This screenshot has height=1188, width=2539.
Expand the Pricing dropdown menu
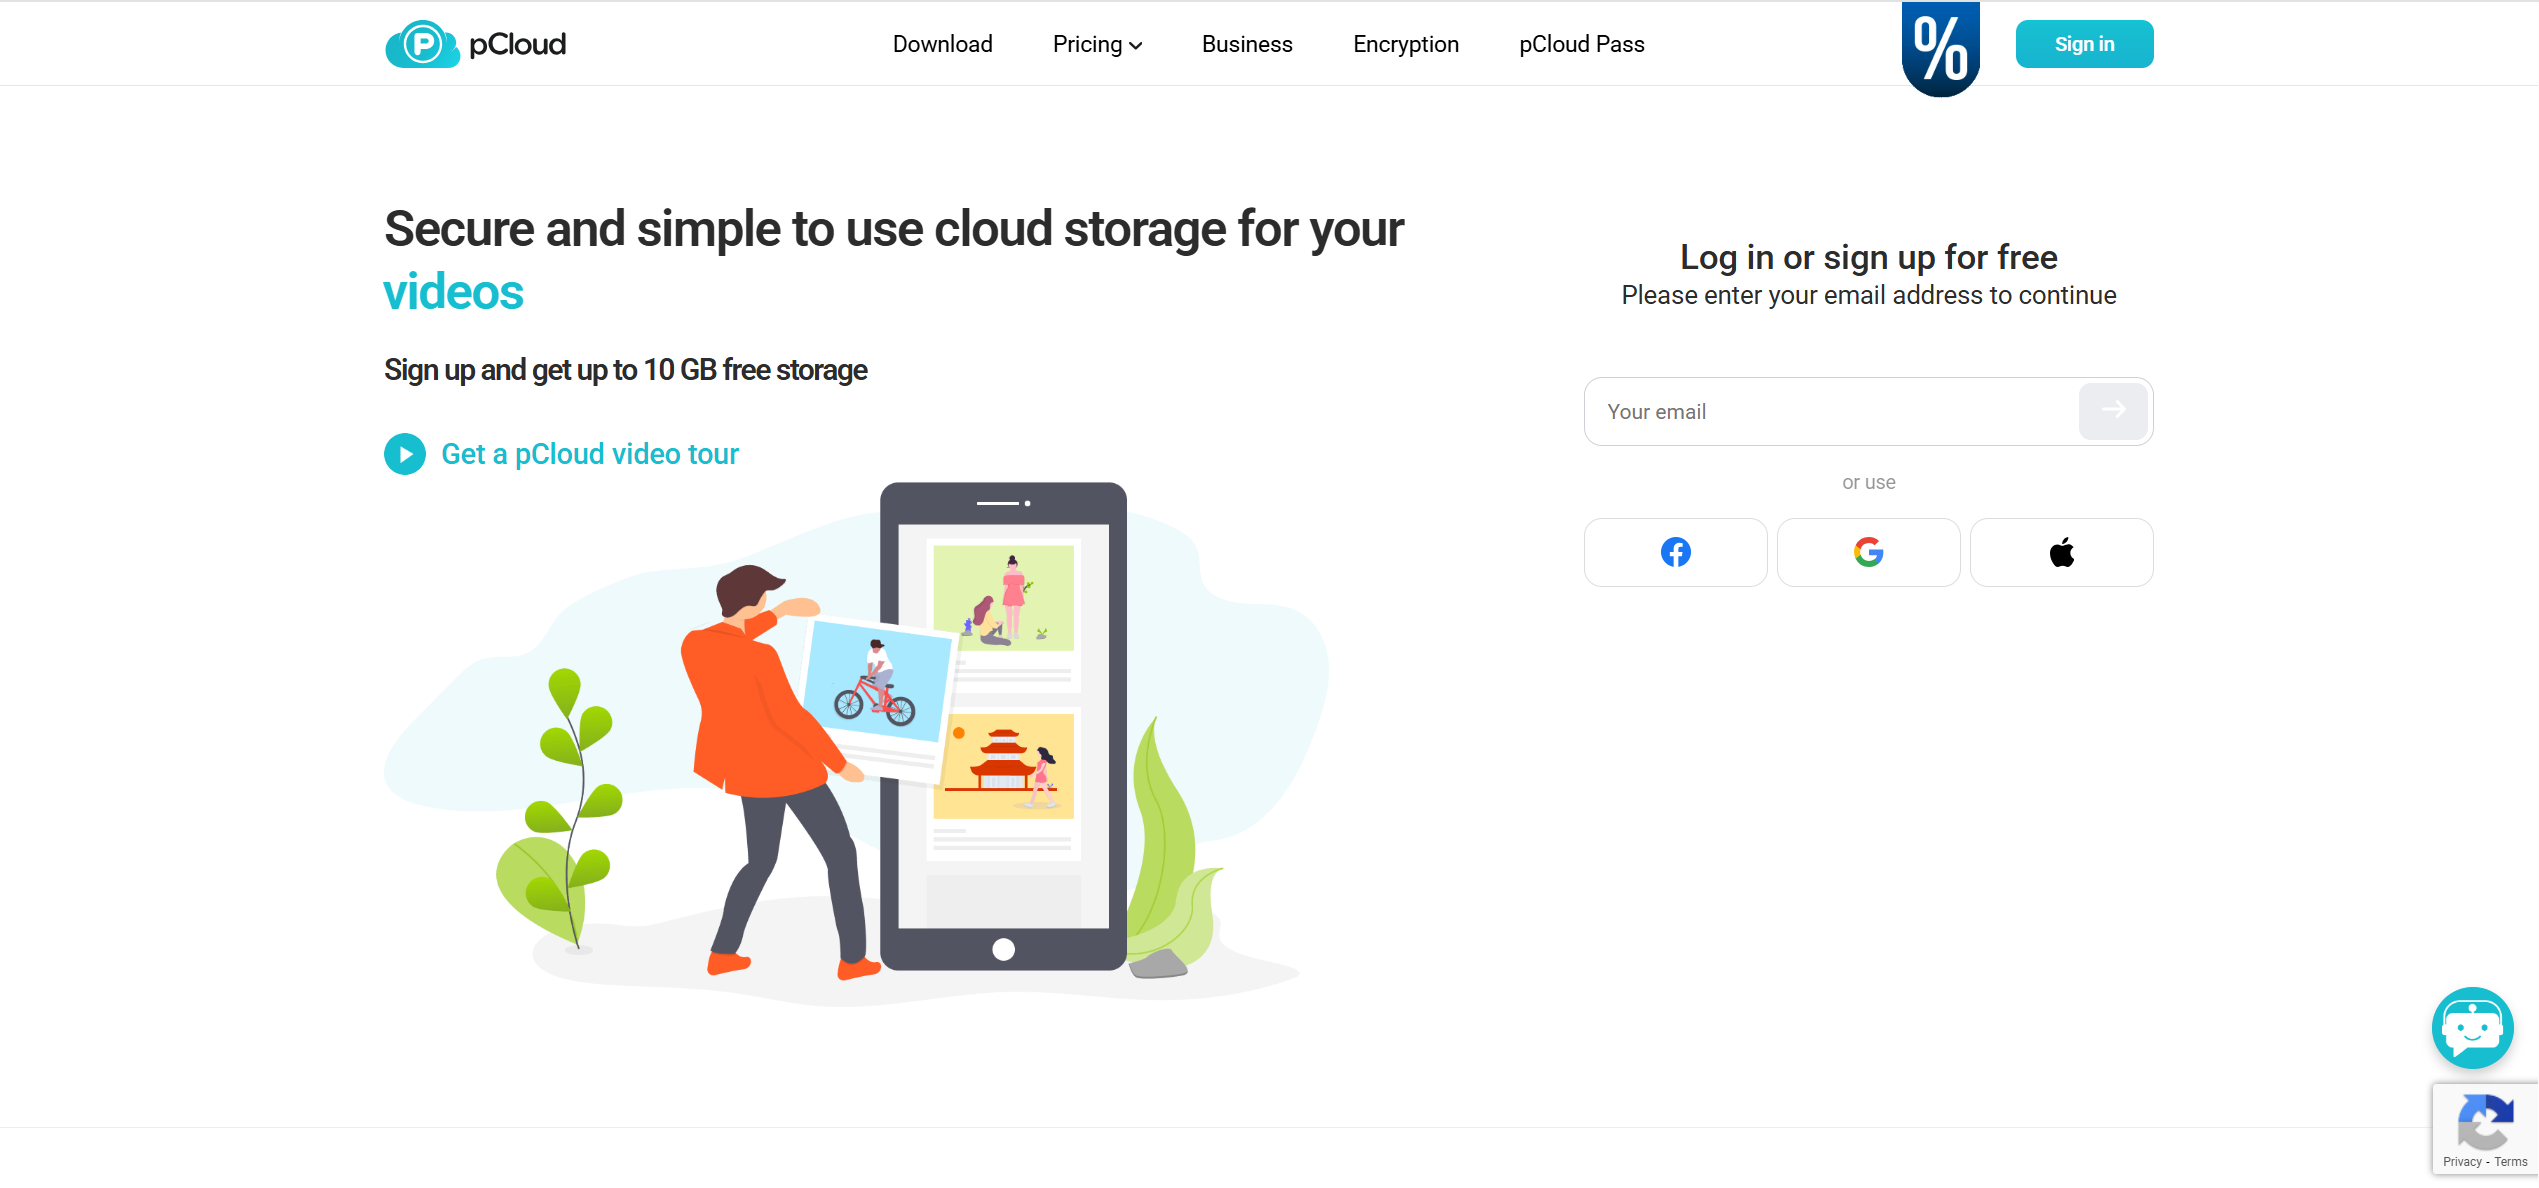coord(1097,44)
